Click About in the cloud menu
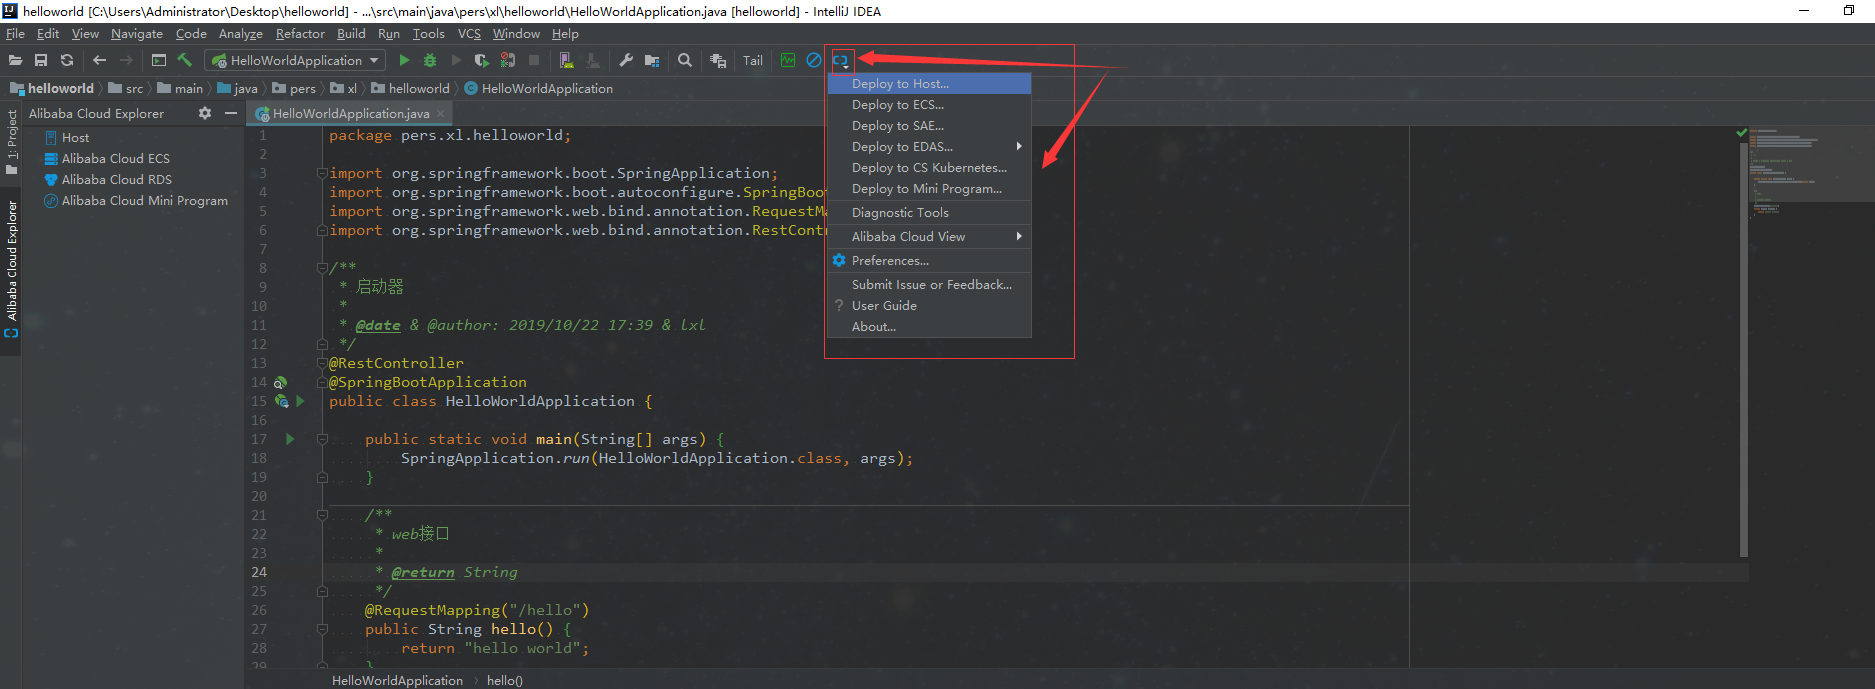The height and width of the screenshot is (689, 1875). 929,326
